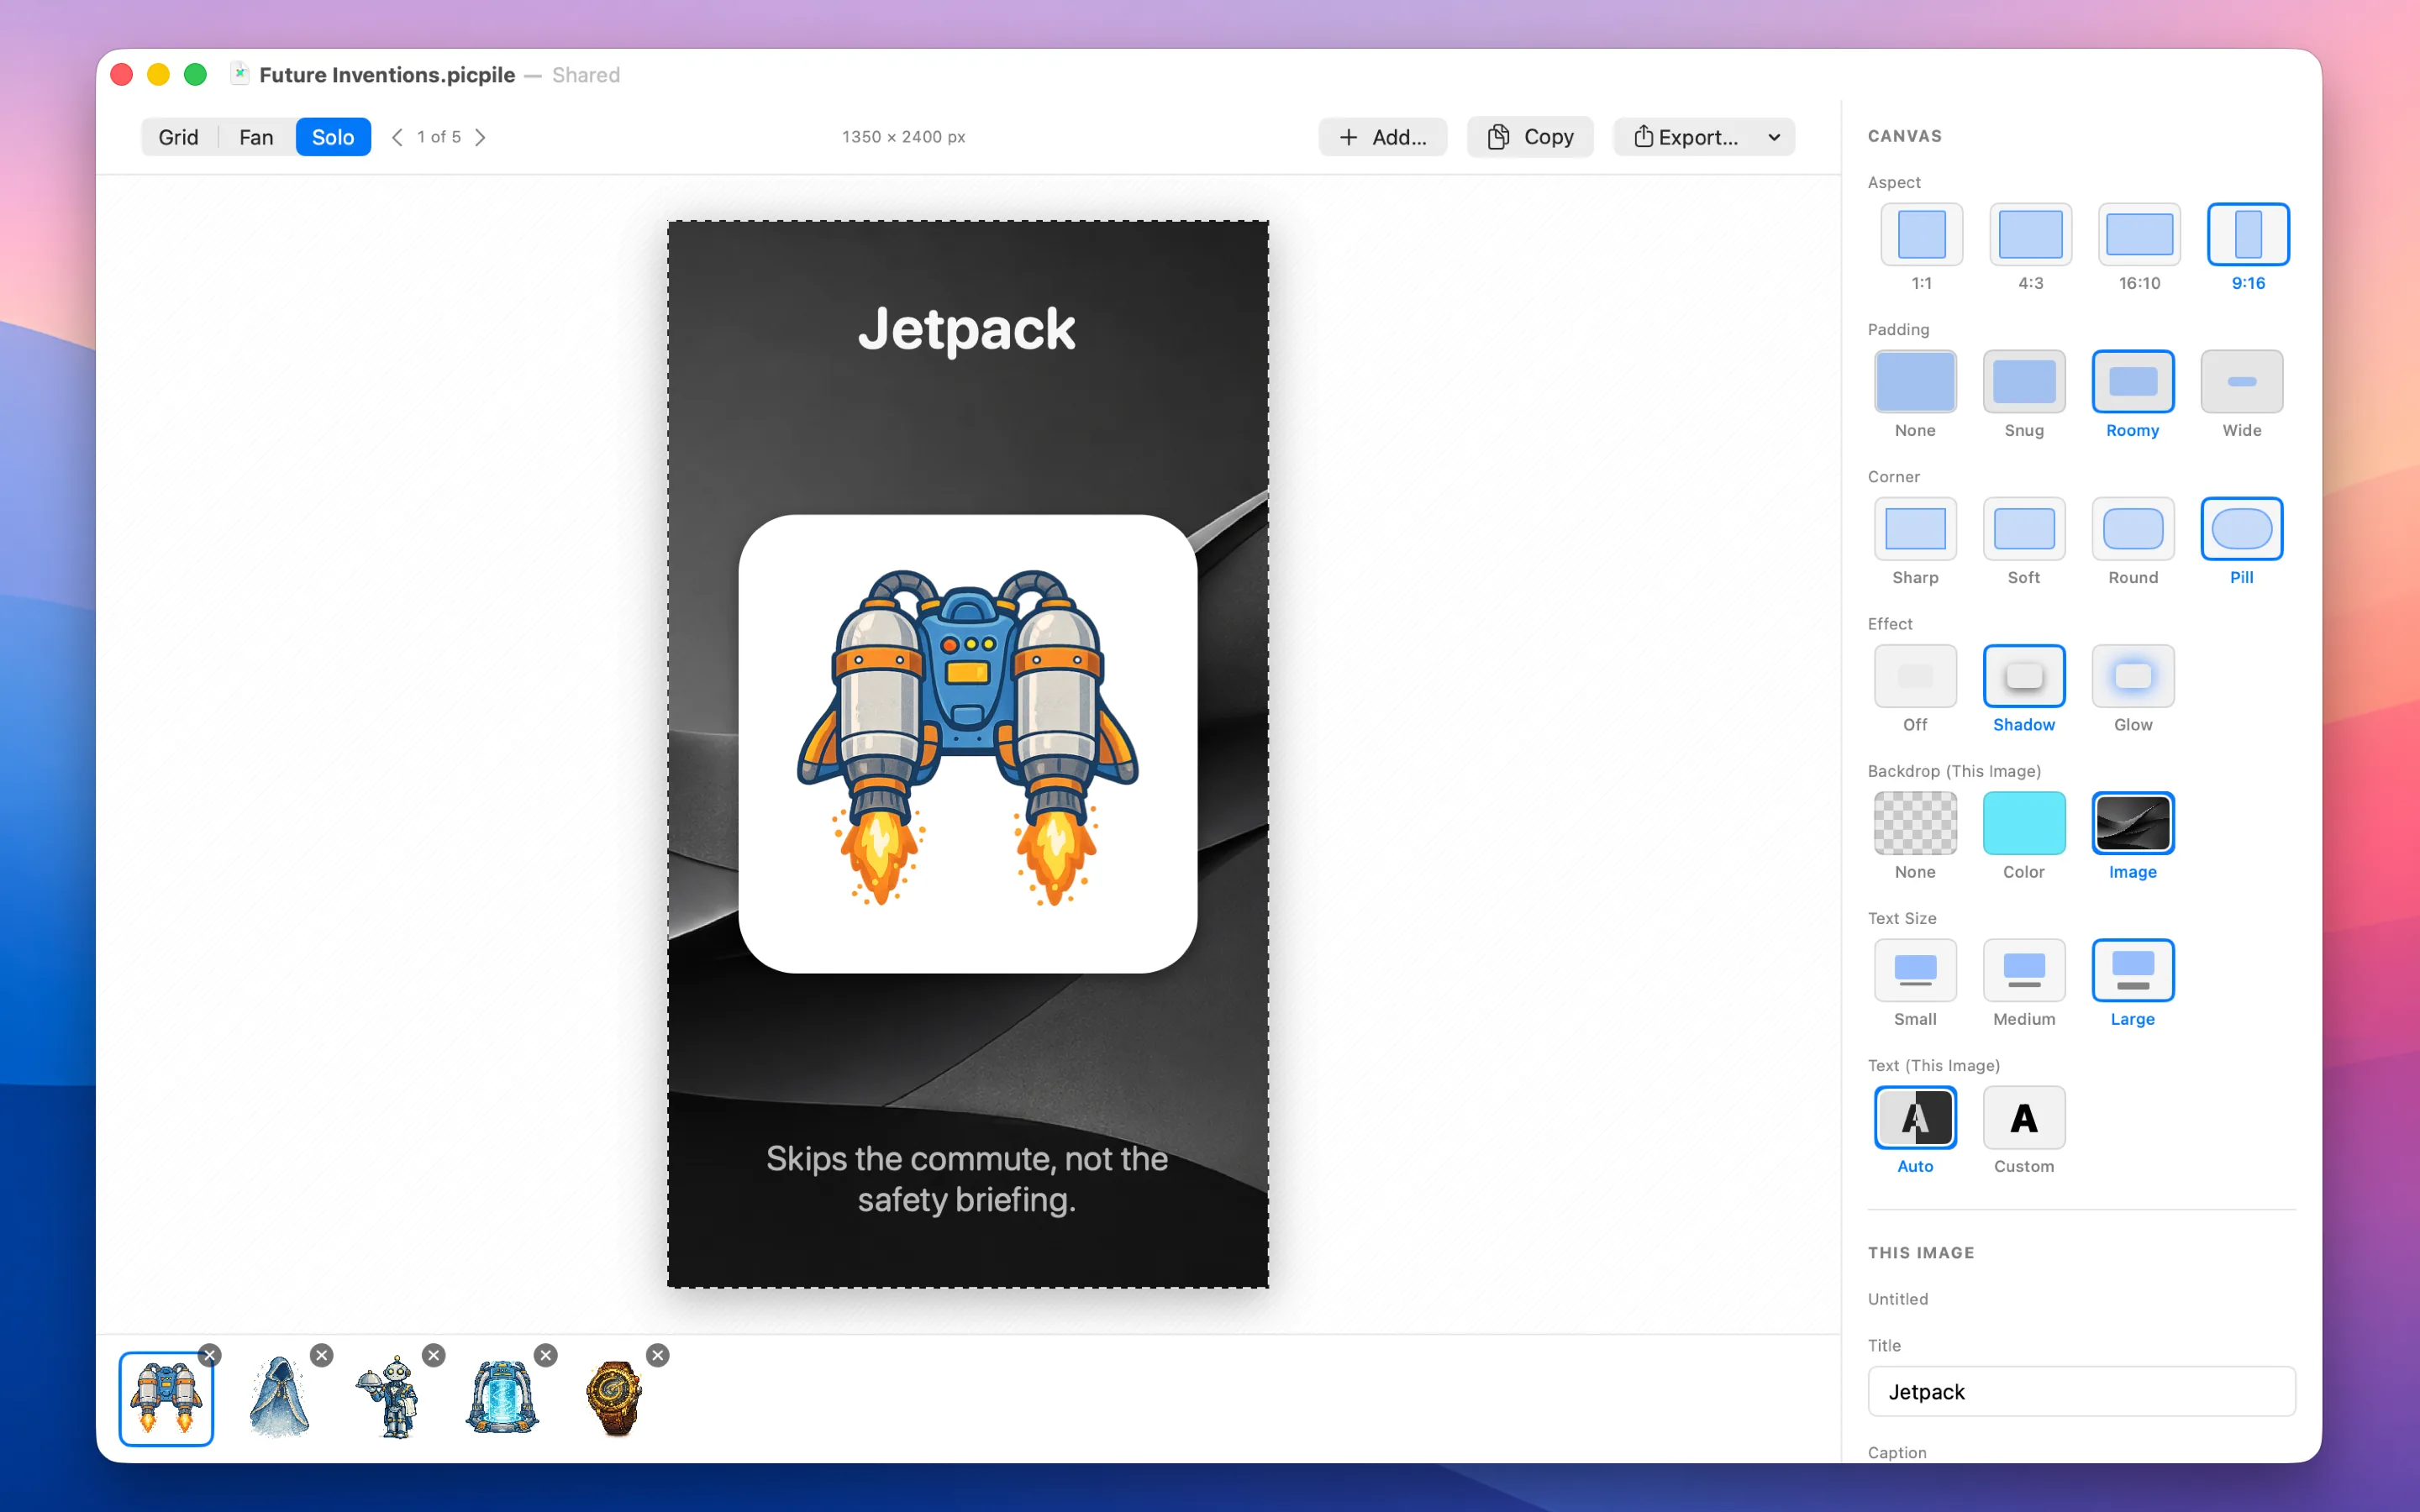Choose the cyan Color backdrop swatch
Screen dimensions: 2420x1512
[2024, 823]
